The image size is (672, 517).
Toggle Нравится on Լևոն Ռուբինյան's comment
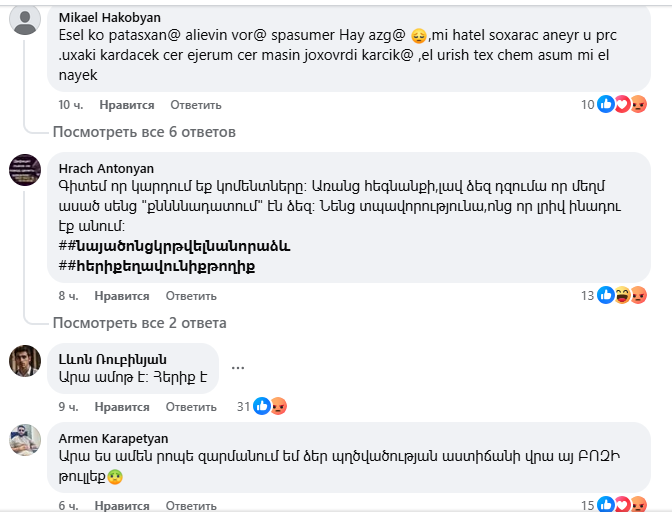pos(124,407)
